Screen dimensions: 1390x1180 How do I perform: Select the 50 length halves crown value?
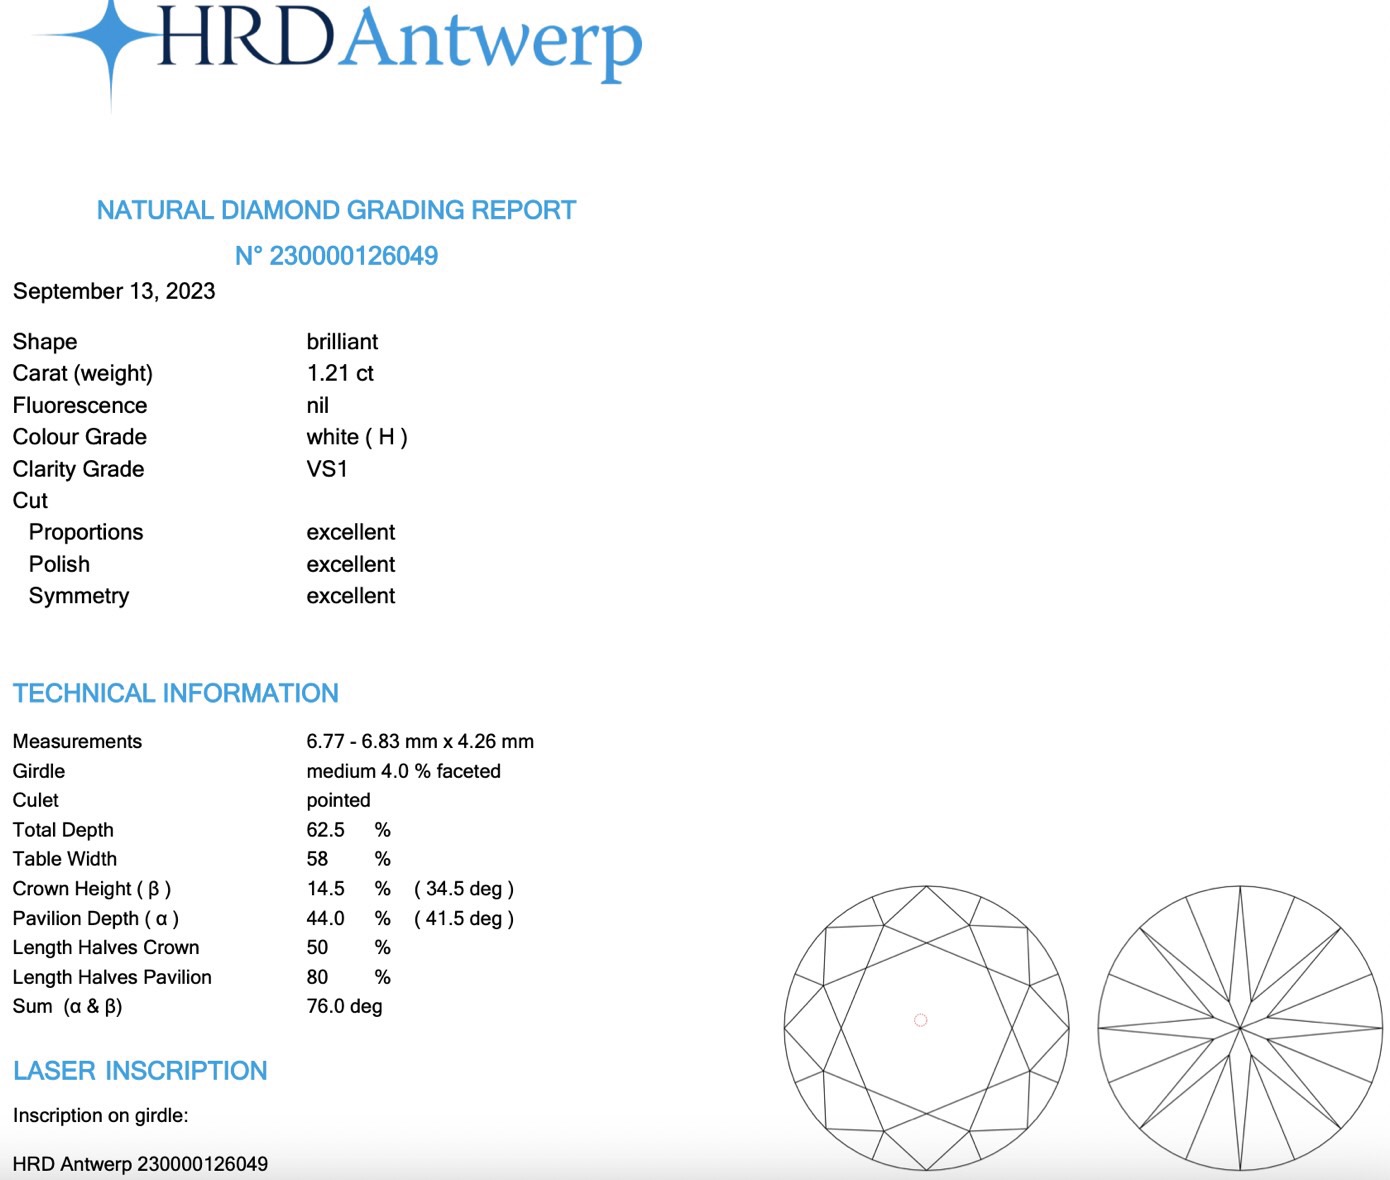click(x=317, y=947)
